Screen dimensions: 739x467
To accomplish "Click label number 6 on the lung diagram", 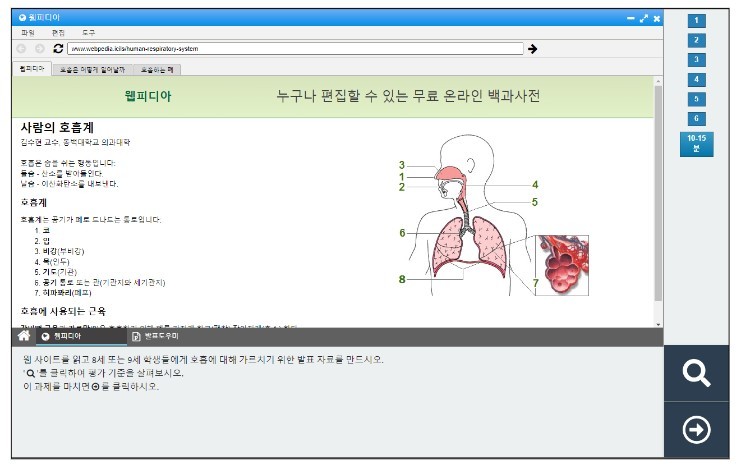I will 402,233.
